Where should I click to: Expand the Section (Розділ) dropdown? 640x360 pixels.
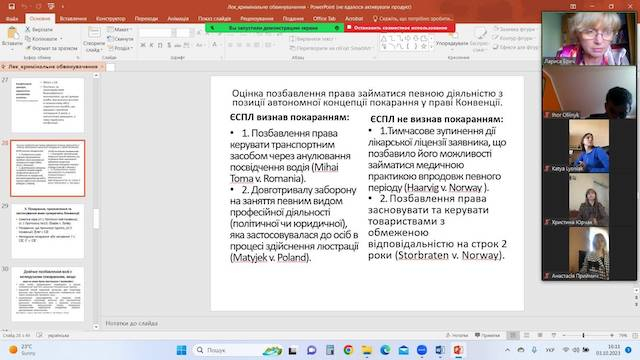tap(120, 48)
